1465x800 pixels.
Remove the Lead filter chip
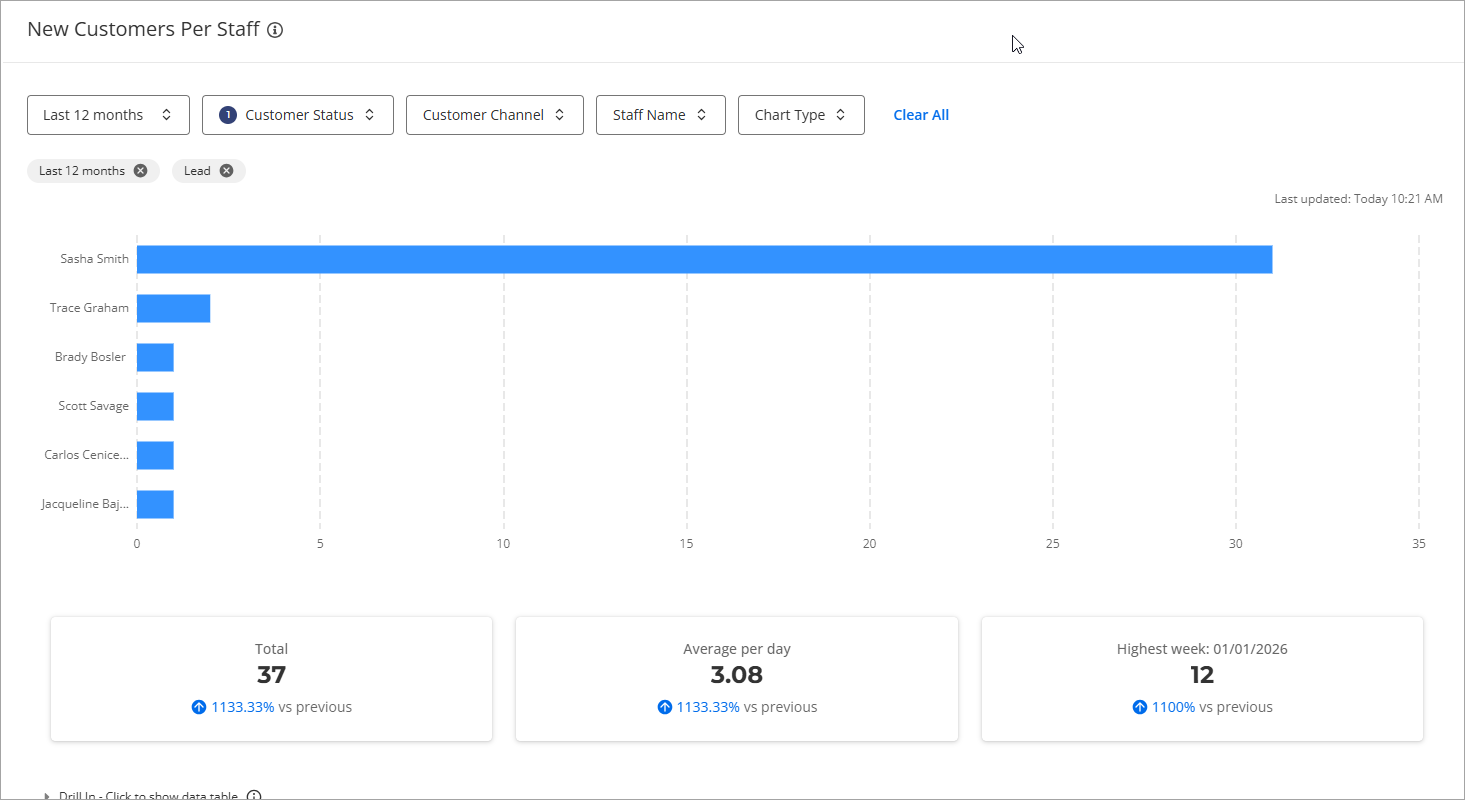[227, 171]
